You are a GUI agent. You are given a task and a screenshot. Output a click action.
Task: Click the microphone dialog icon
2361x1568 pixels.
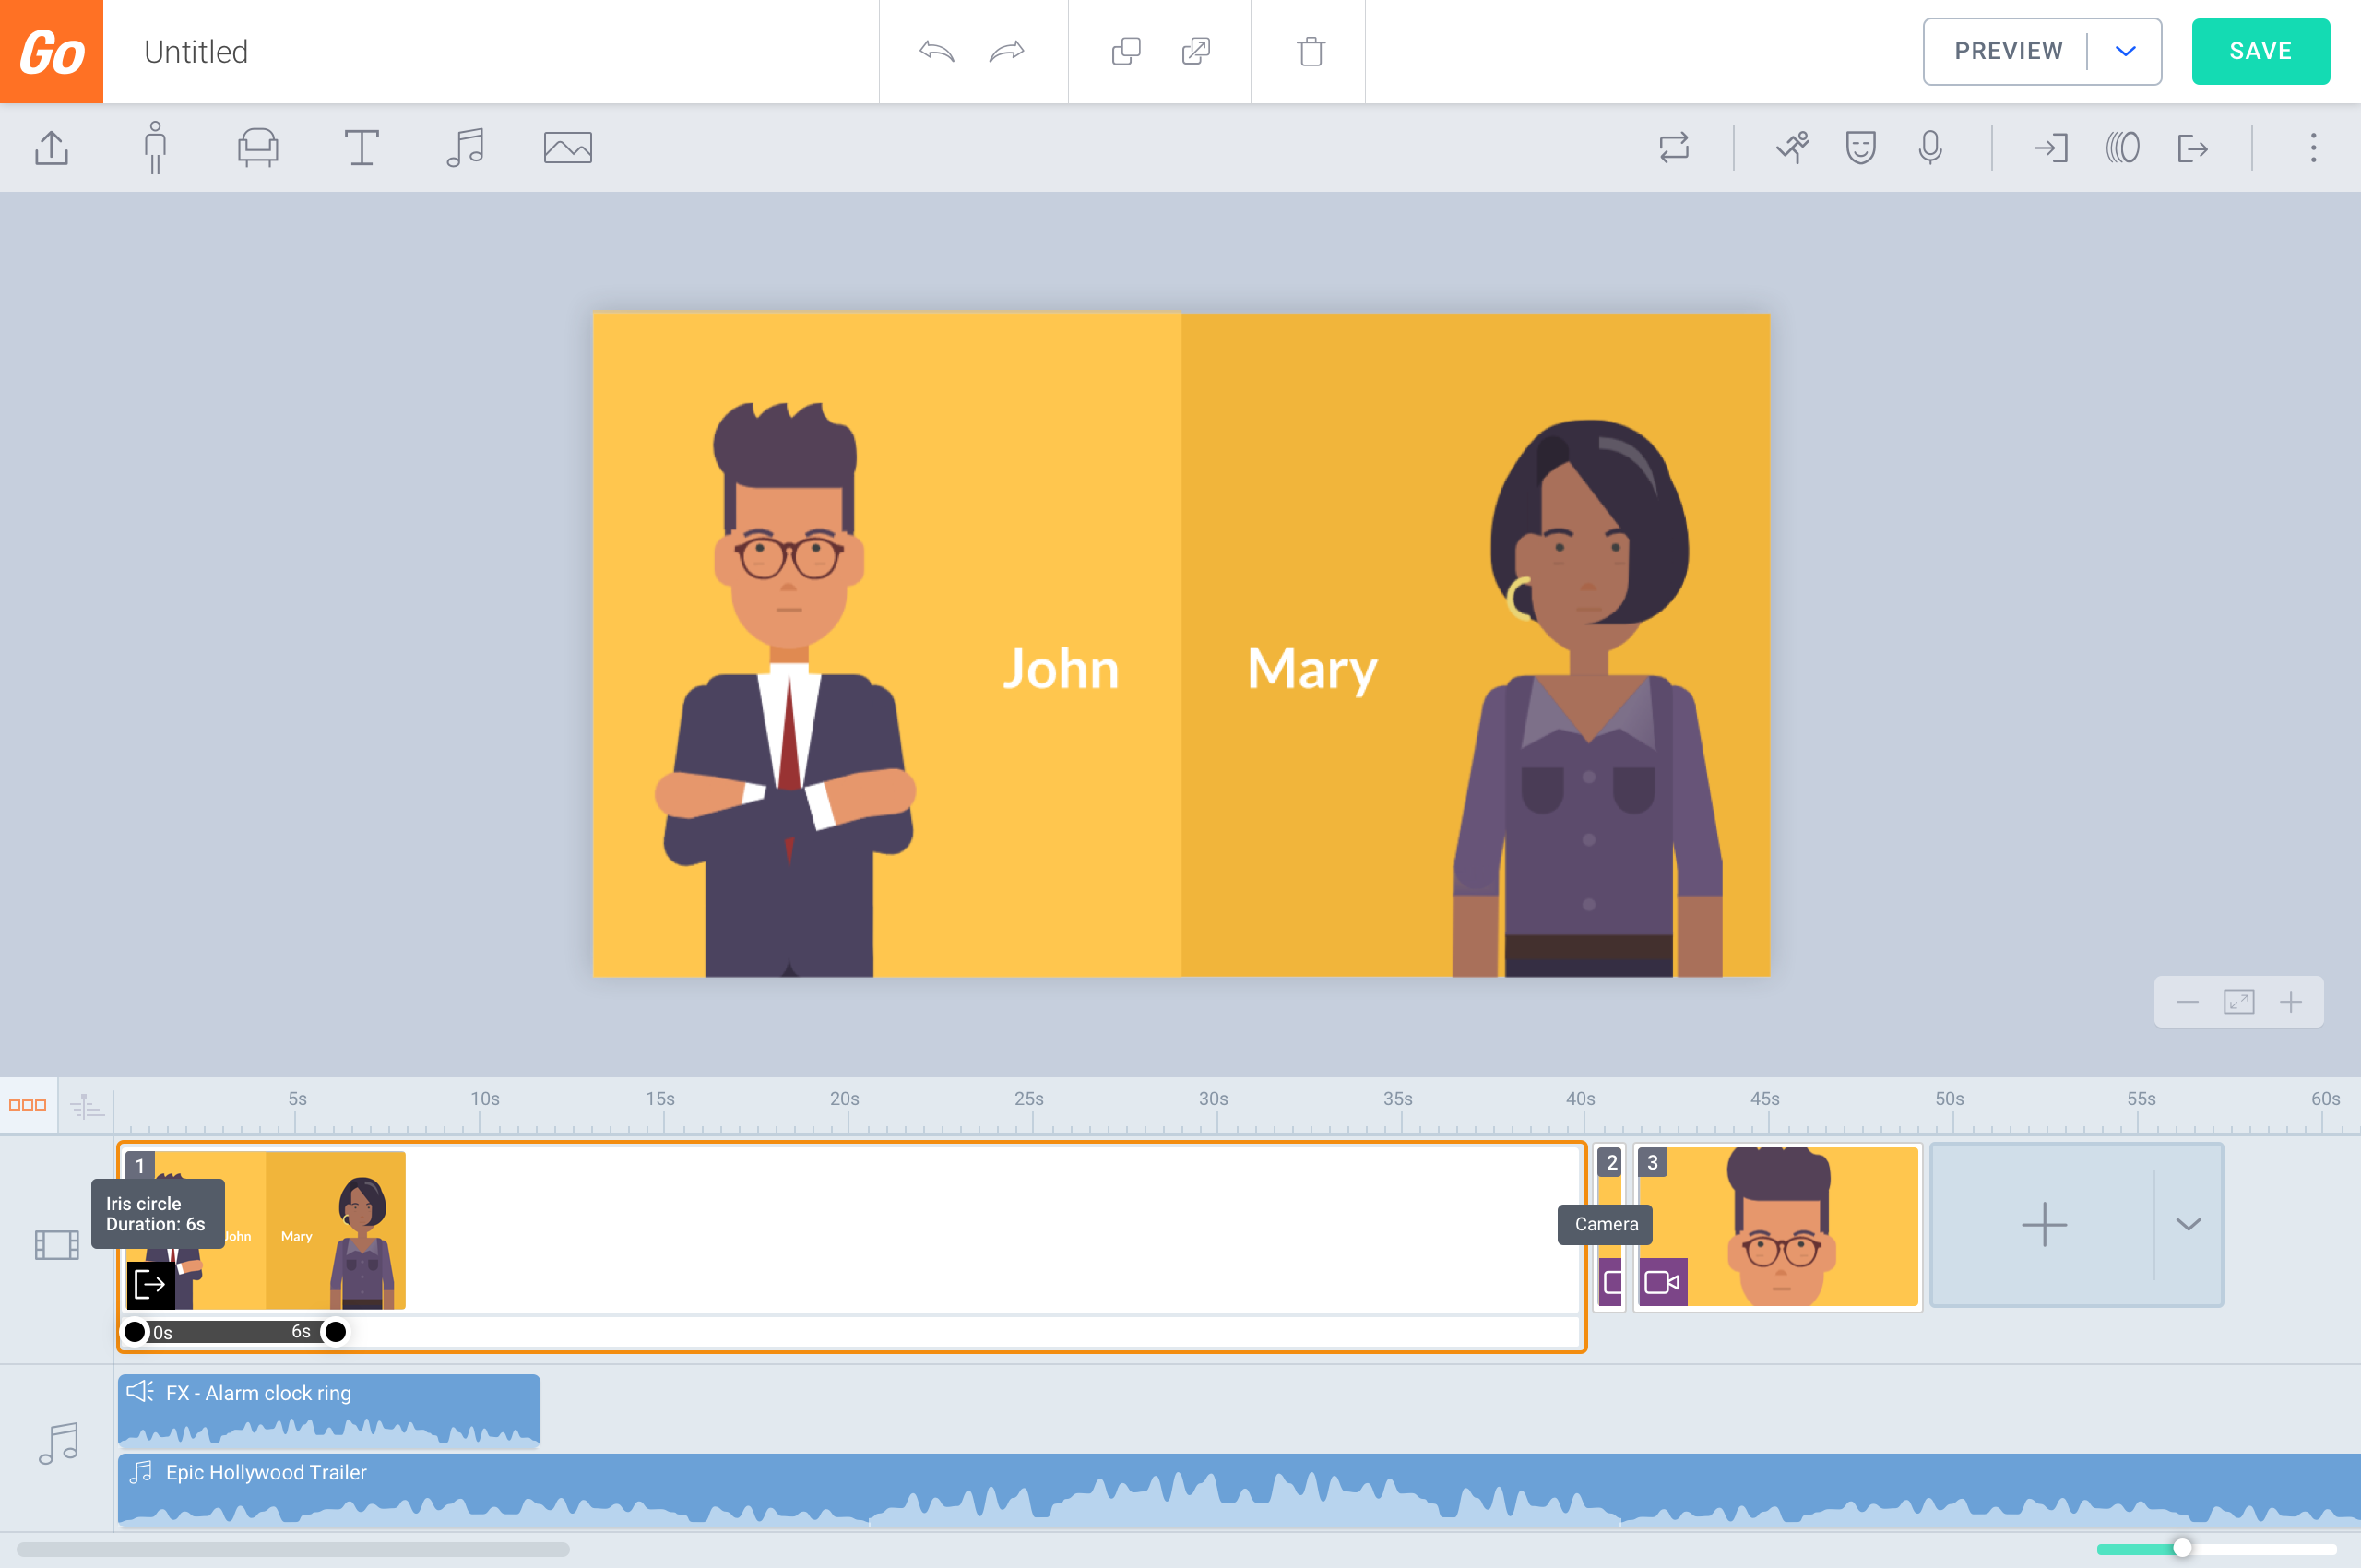1930,148
